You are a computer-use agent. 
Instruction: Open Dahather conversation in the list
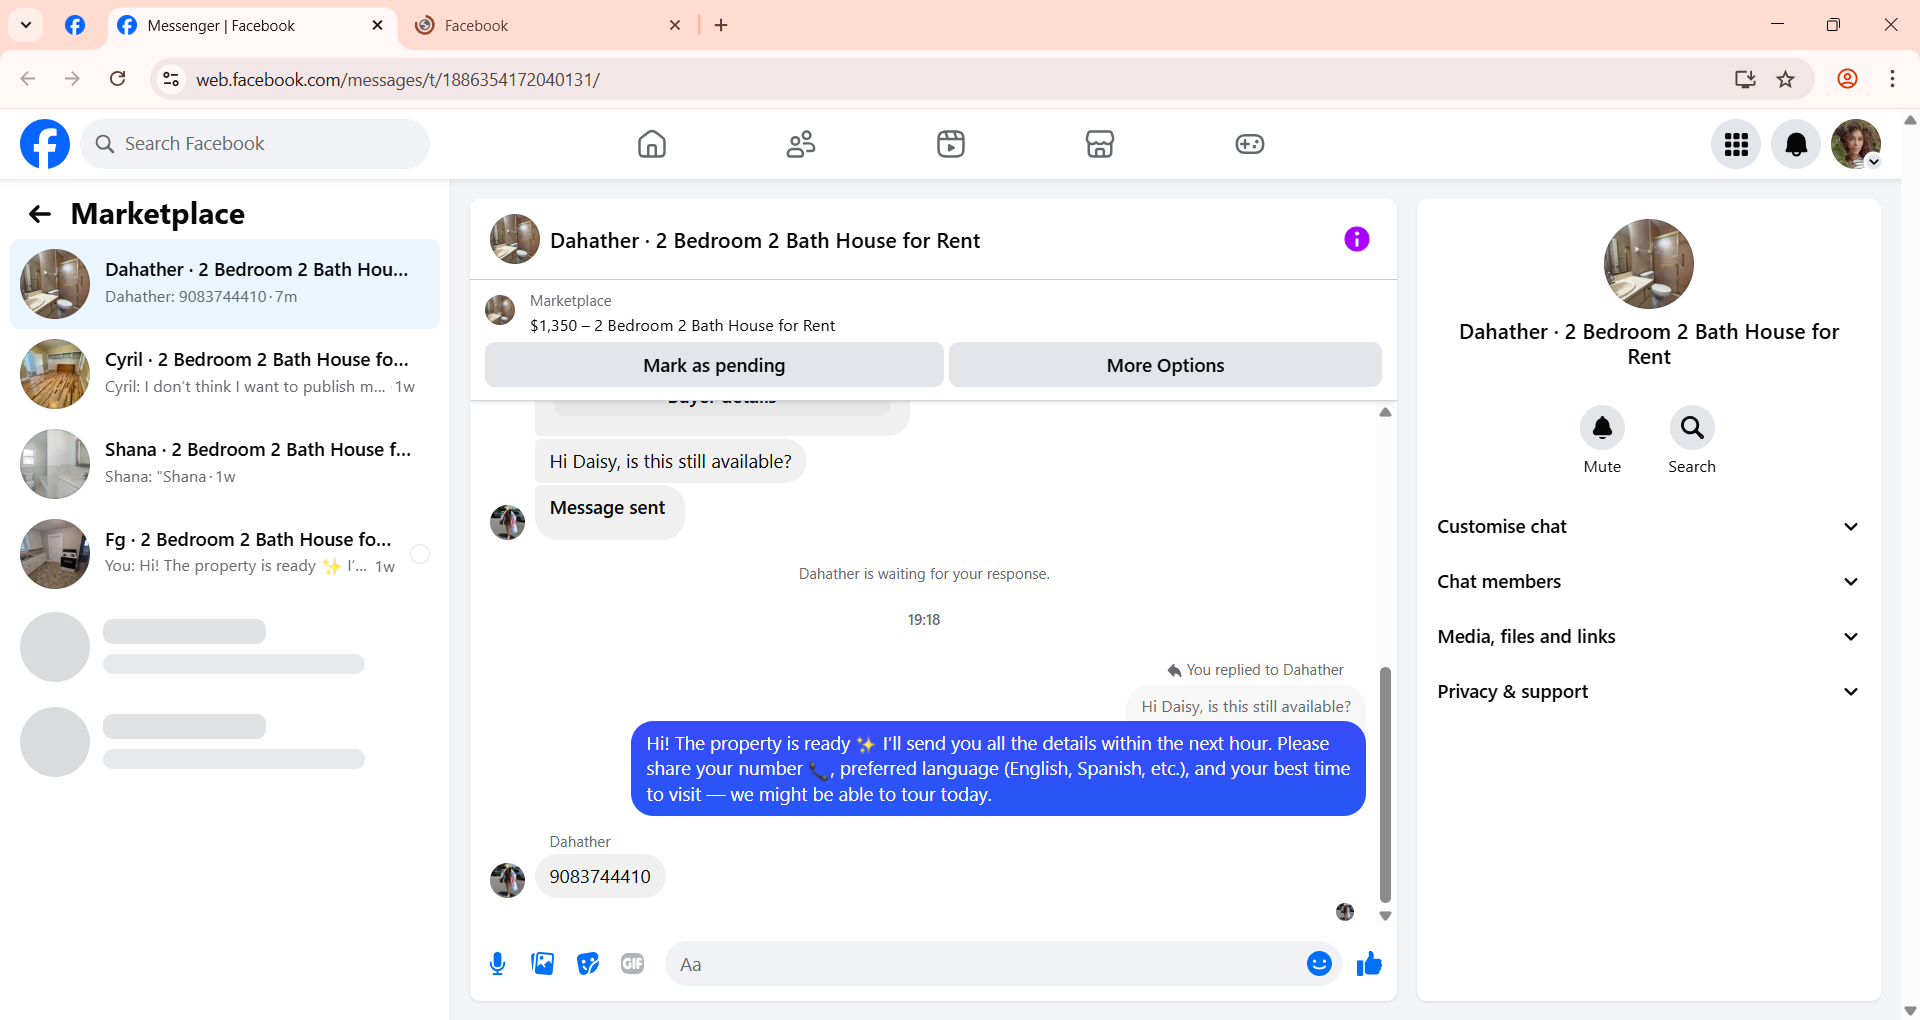[x=225, y=284]
